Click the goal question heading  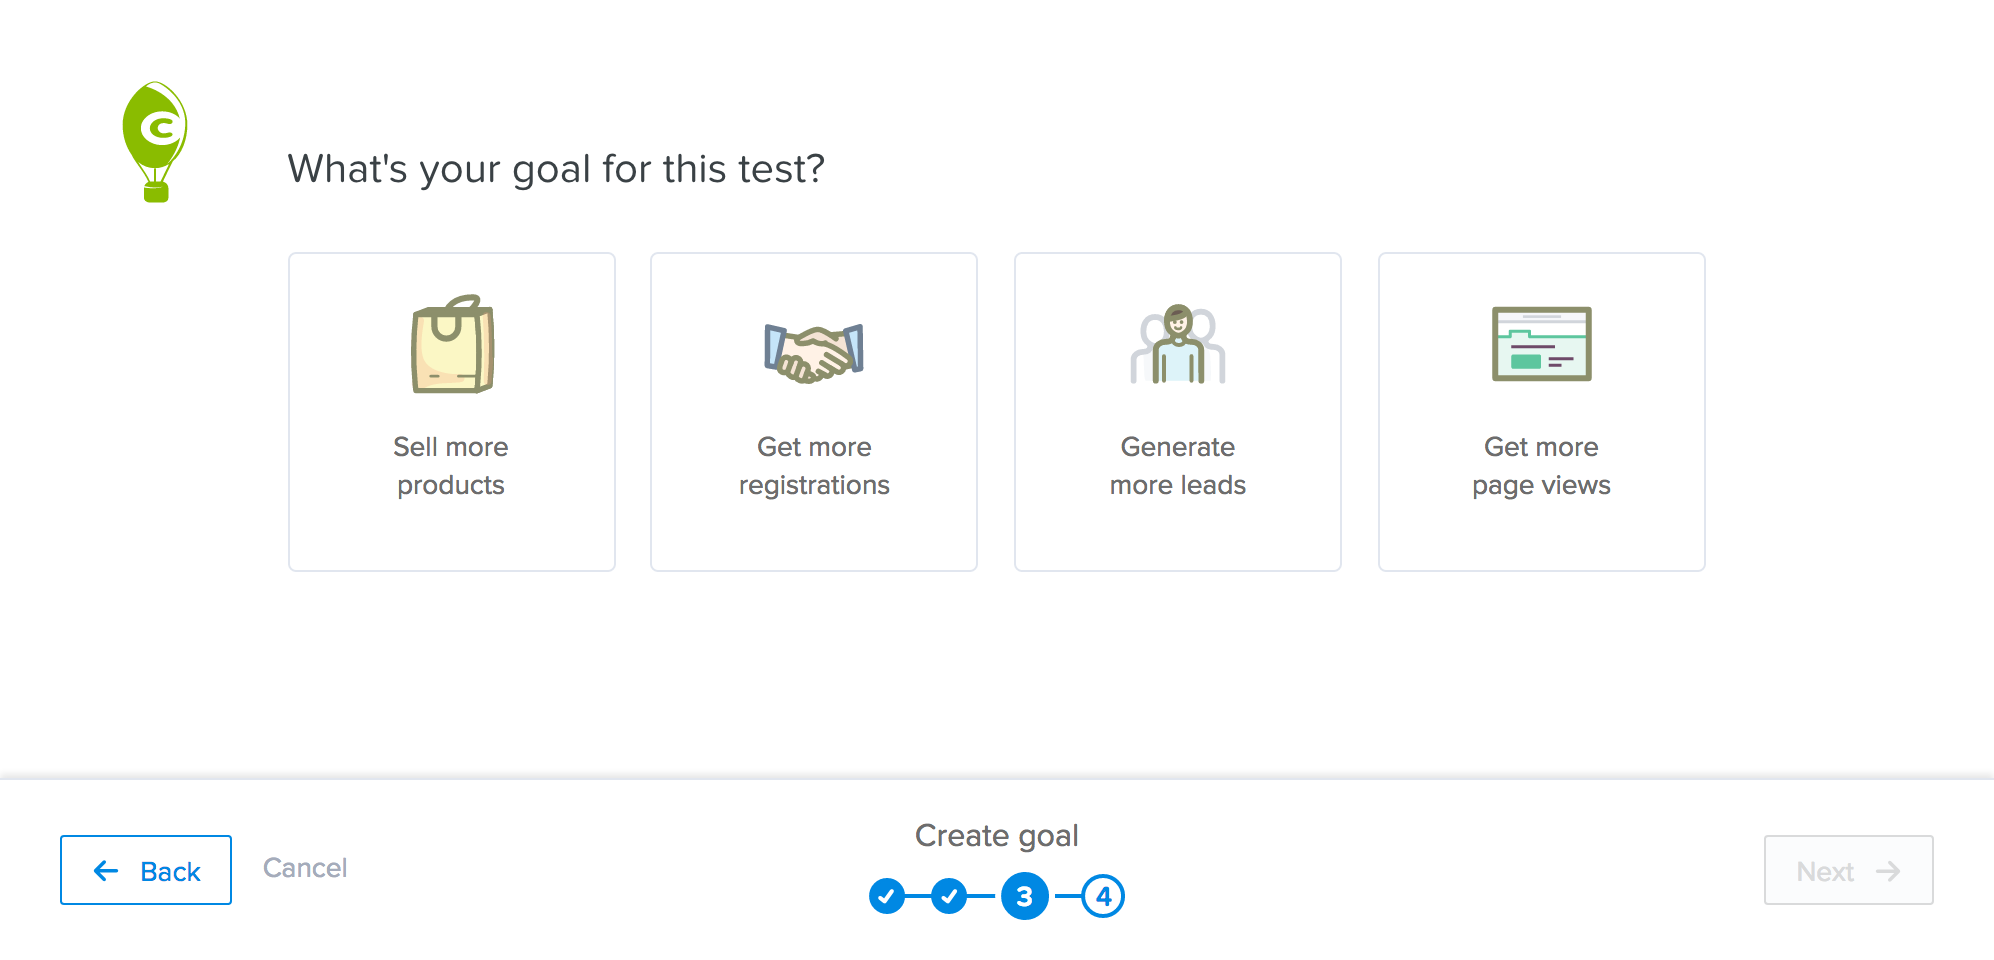556,169
